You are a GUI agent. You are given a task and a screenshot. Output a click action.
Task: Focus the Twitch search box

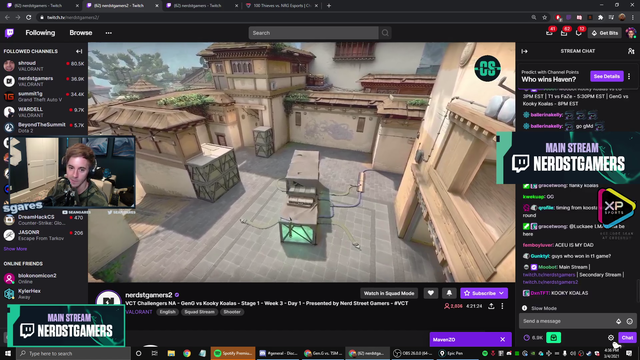pos(313,33)
